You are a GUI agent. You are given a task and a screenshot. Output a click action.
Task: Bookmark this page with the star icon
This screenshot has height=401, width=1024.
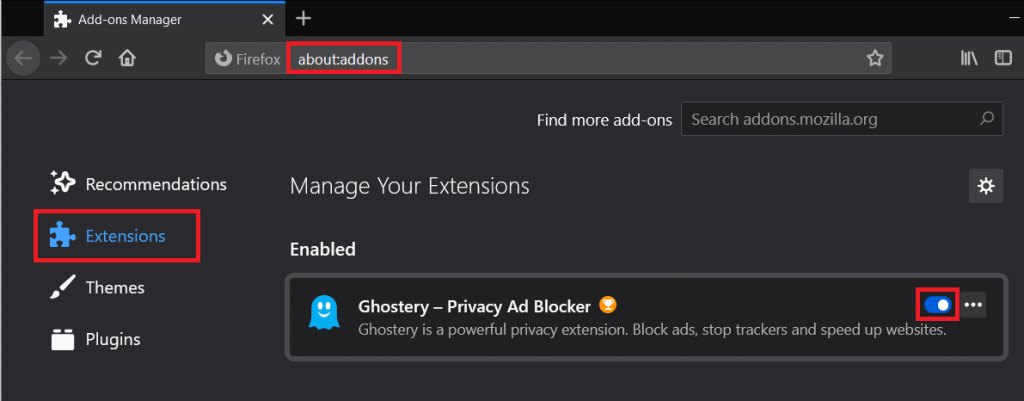(875, 58)
